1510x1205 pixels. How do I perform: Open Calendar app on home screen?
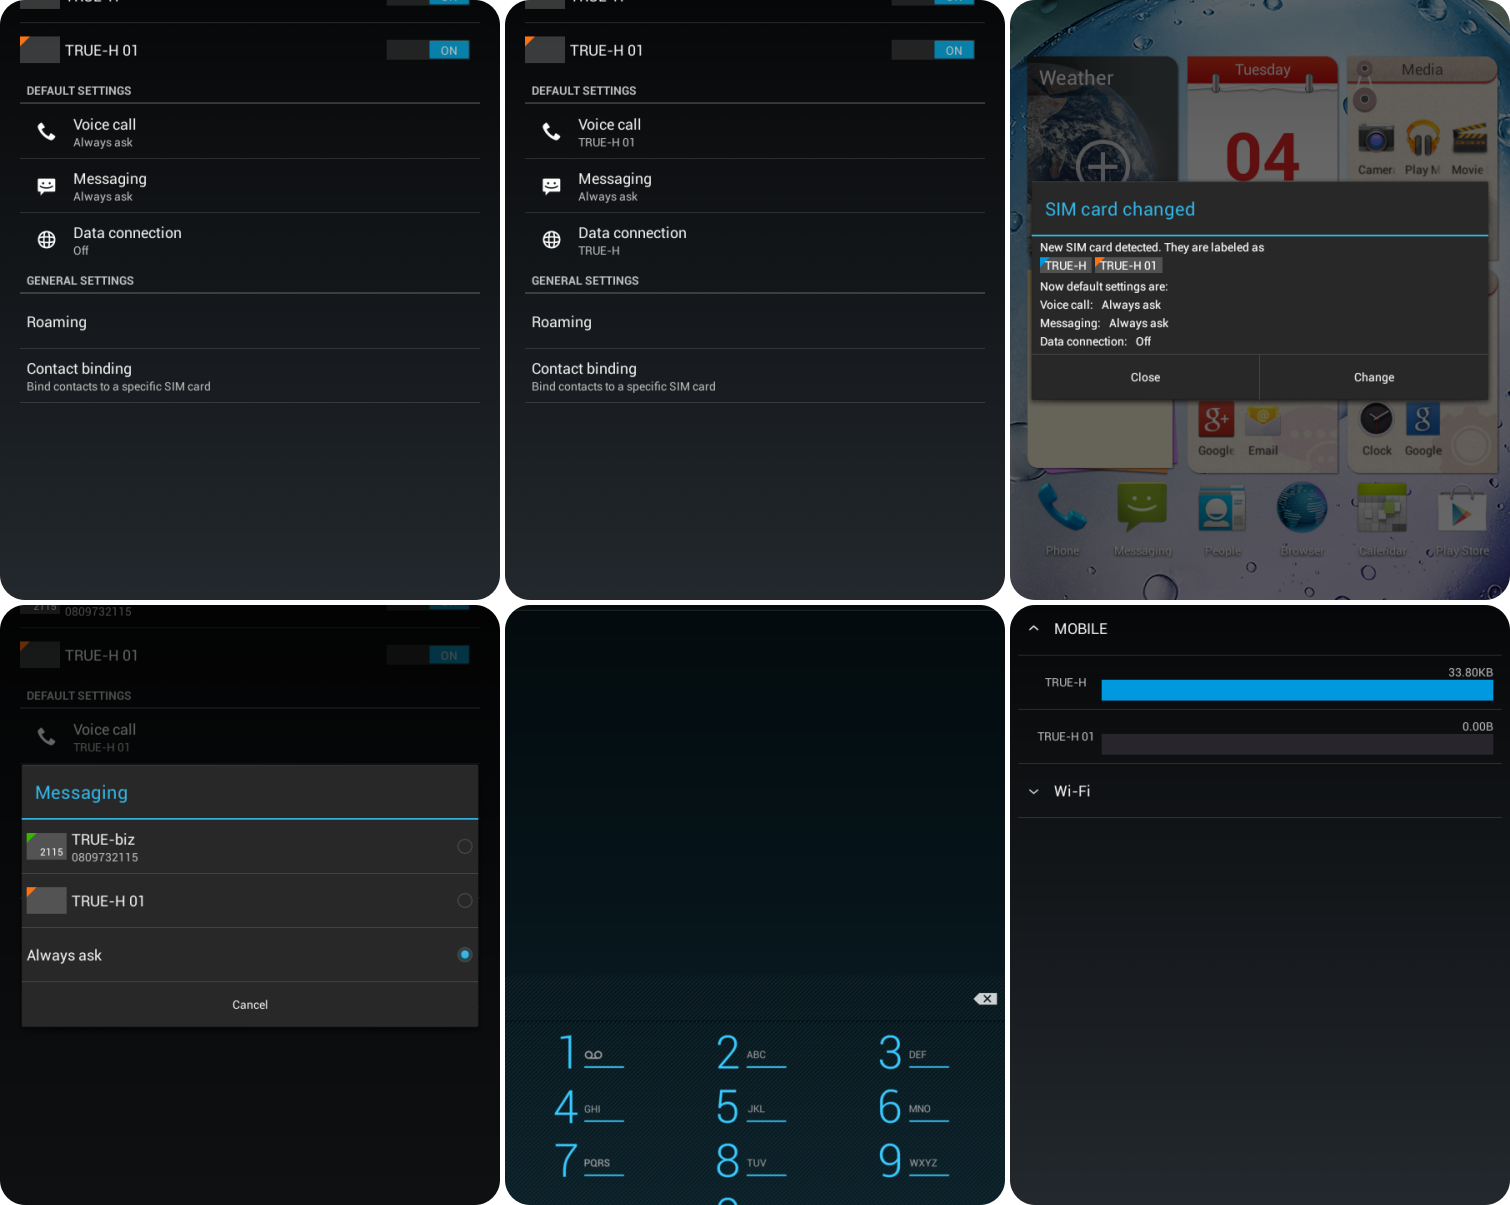click(x=1382, y=519)
